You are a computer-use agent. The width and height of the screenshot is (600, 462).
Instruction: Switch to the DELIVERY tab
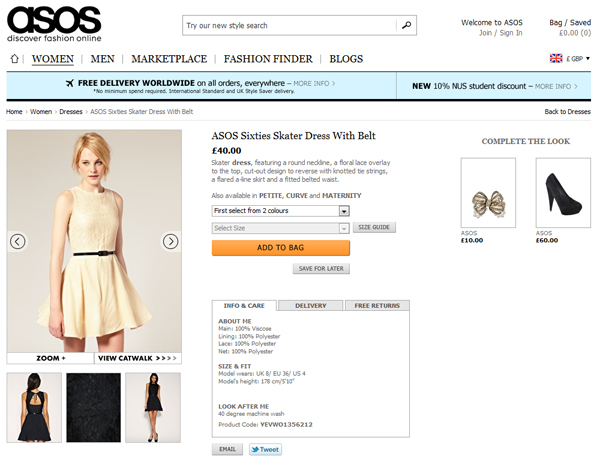pyautogui.click(x=310, y=305)
